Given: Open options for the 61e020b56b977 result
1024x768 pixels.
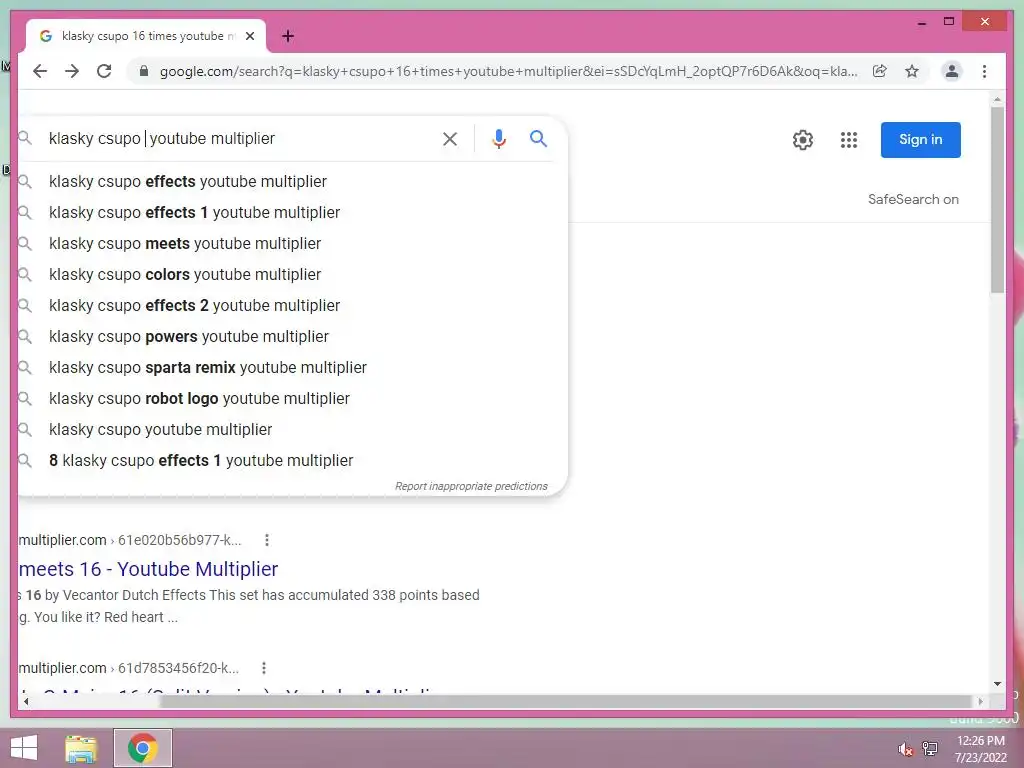Looking at the screenshot, I should pyautogui.click(x=266, y=540).
